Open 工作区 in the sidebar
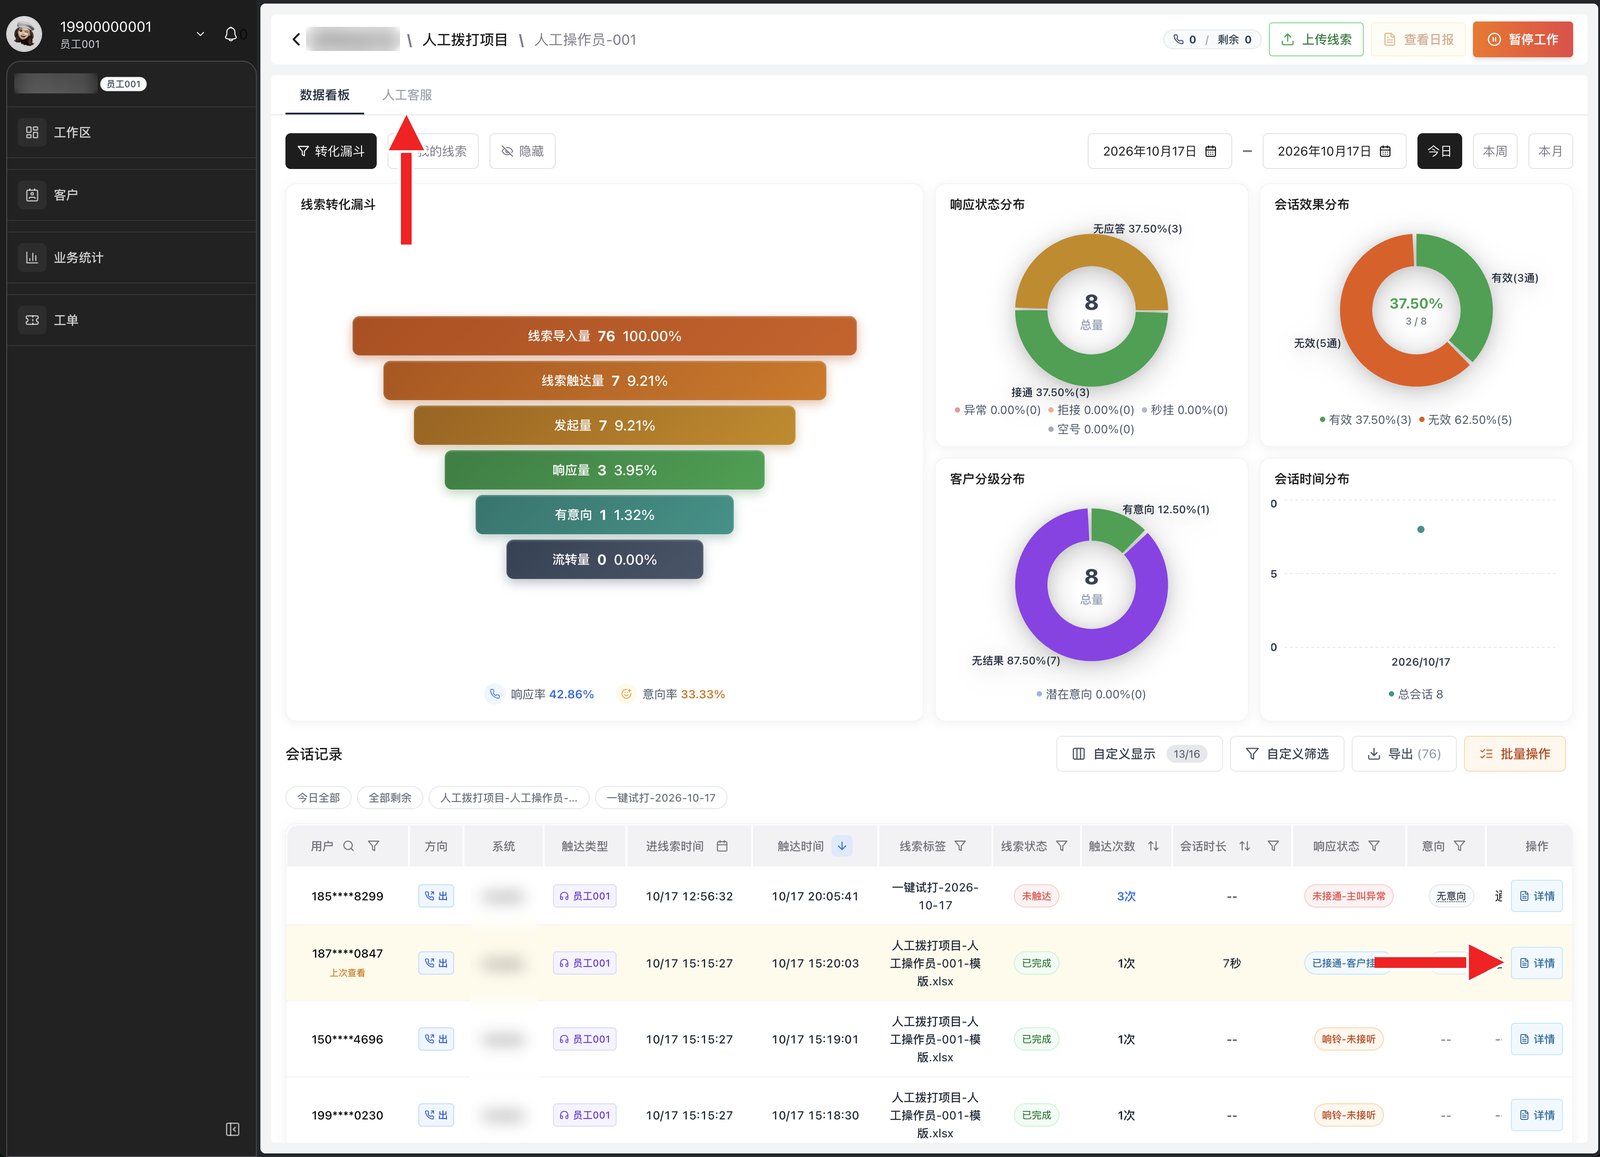Screen dimensions: 1600x1157 tap(131, 132)
